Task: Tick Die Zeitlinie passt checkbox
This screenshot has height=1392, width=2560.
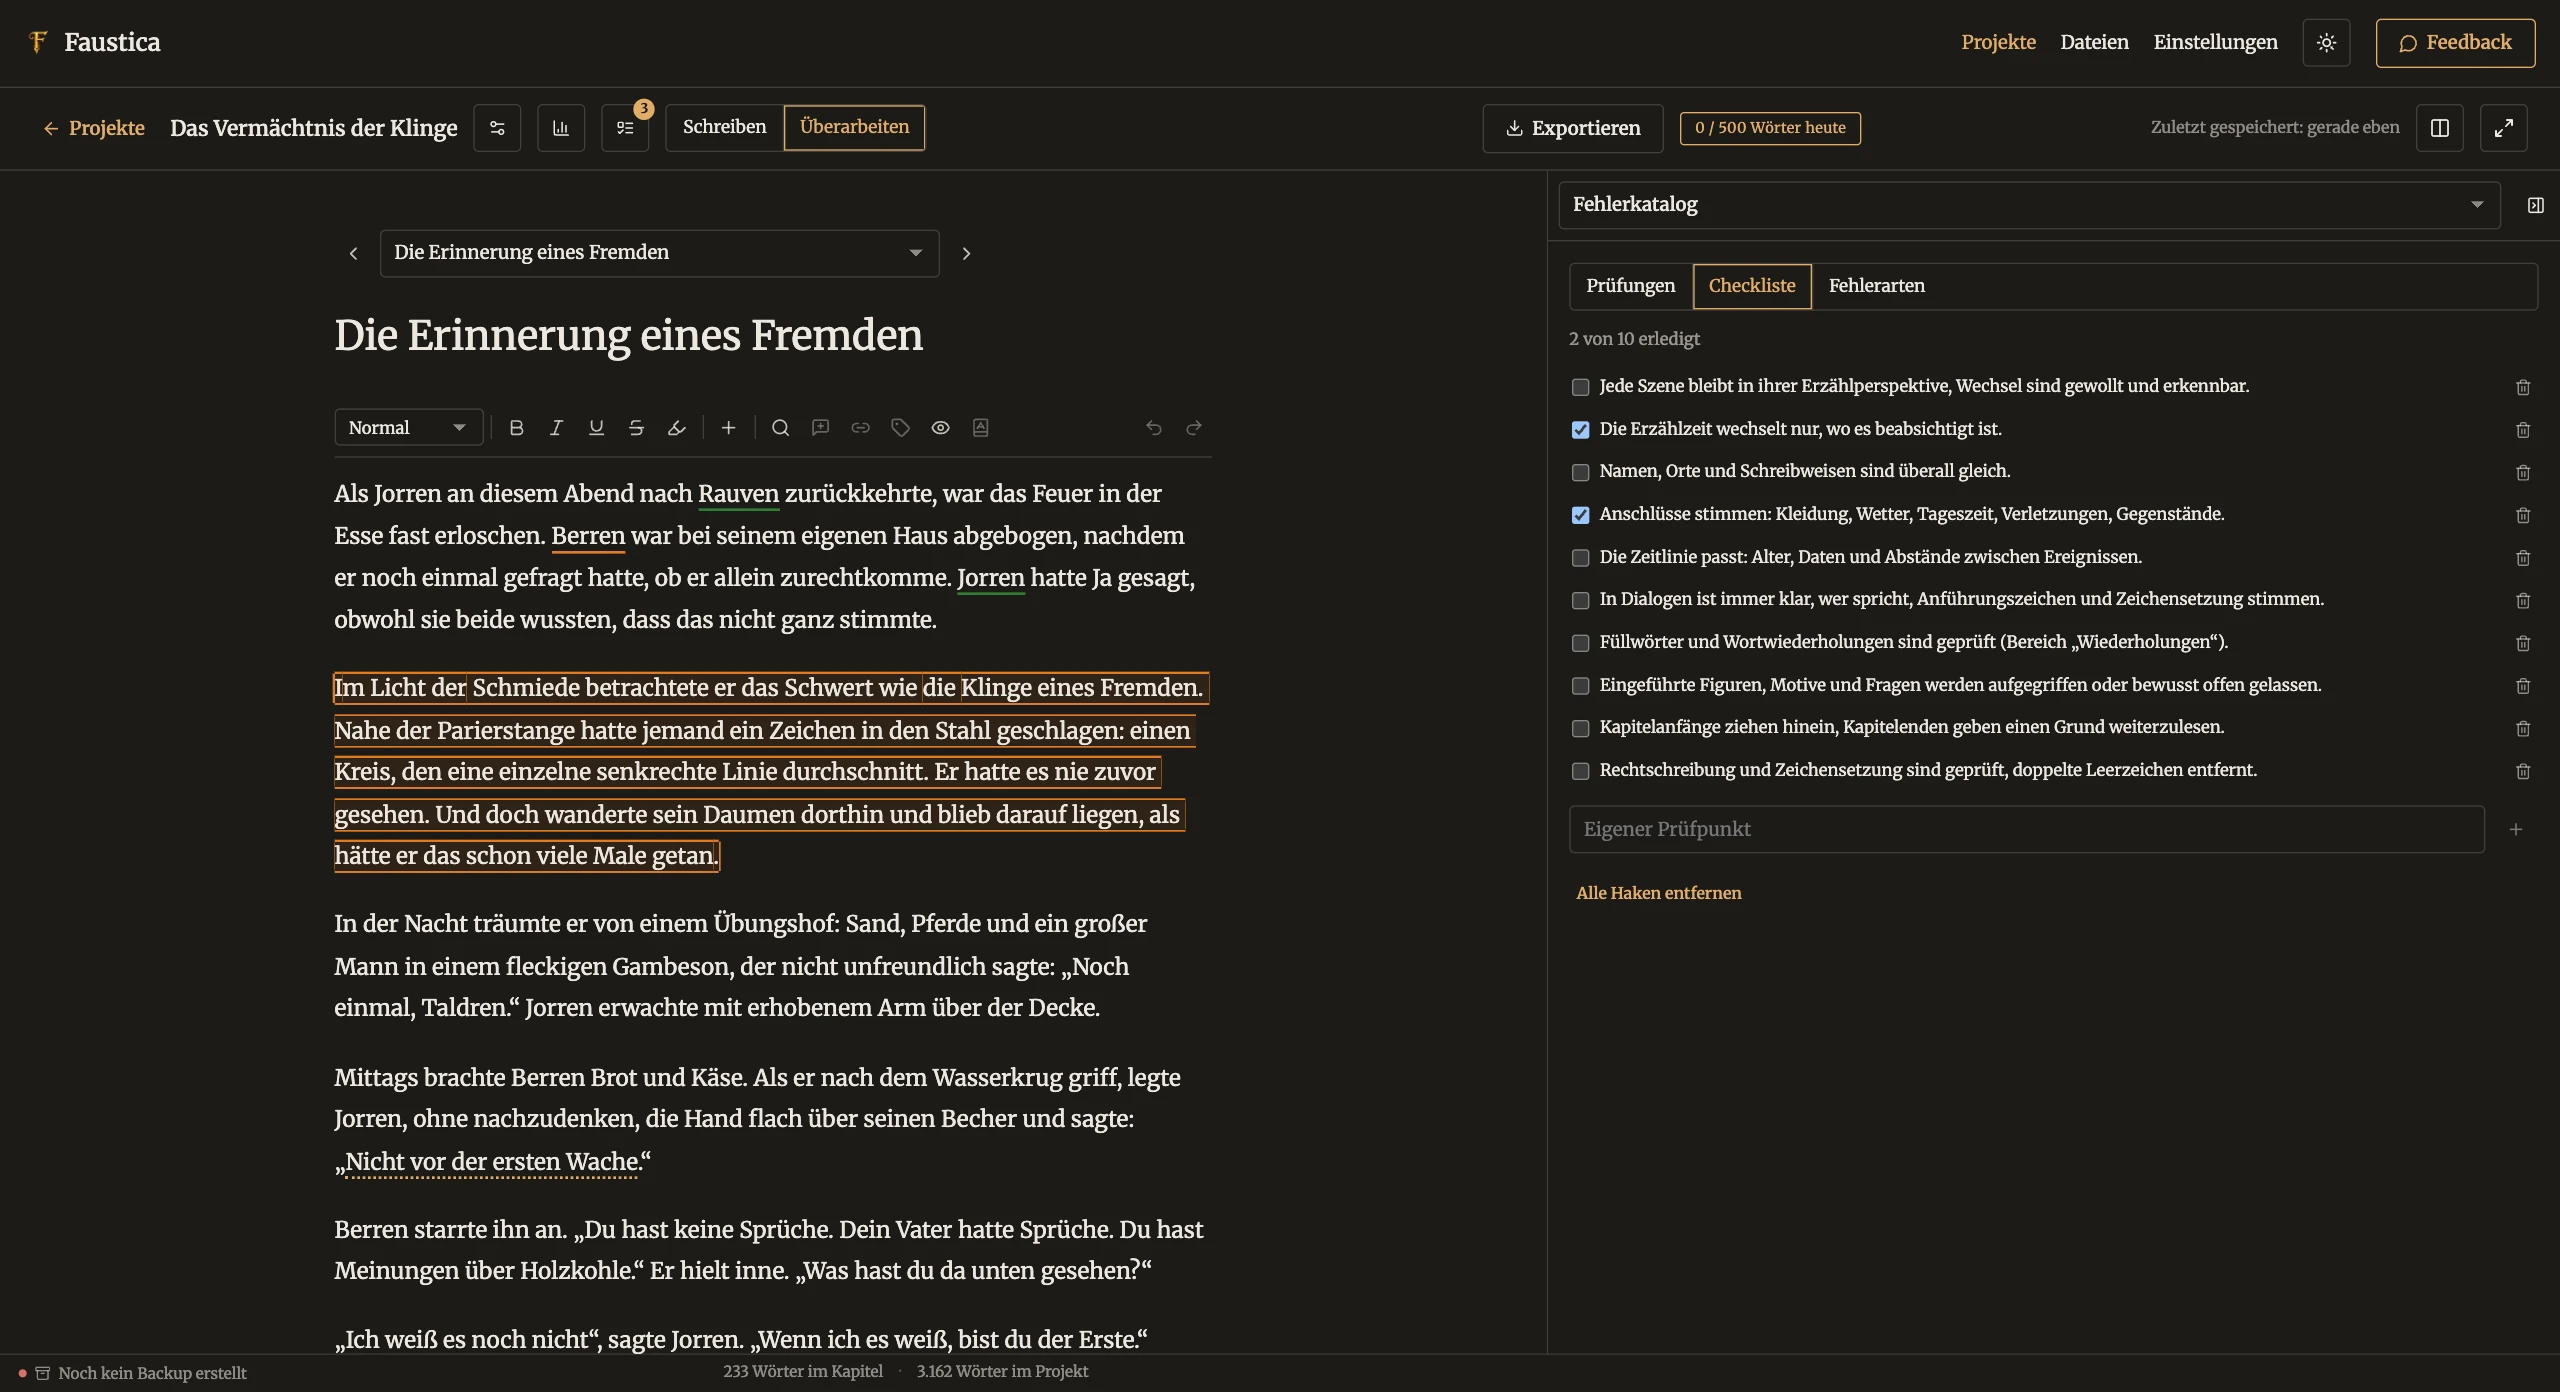Action: click(x=1581, y=558)
